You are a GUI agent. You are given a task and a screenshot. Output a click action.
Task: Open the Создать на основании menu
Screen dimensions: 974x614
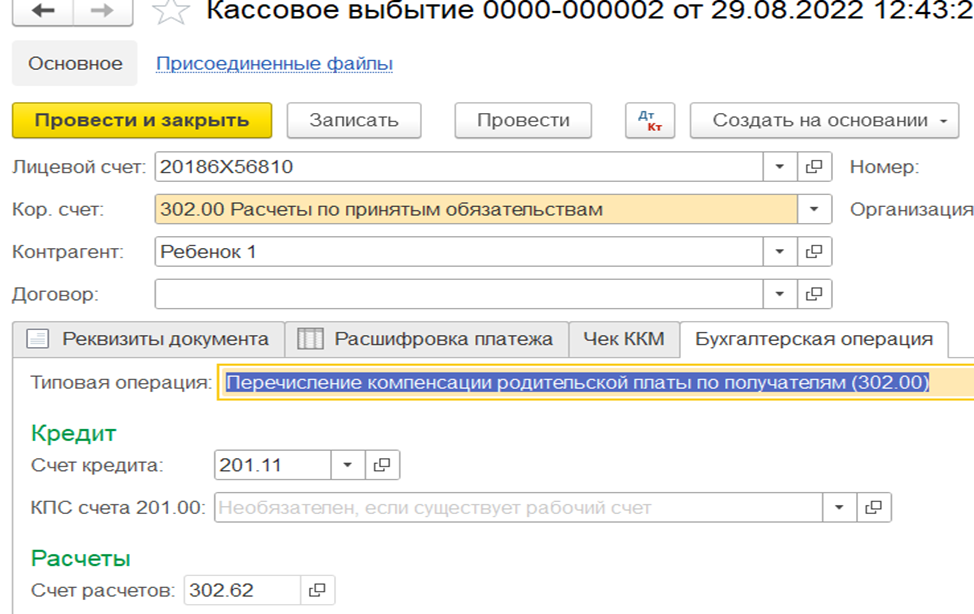[x=824, y=121]
